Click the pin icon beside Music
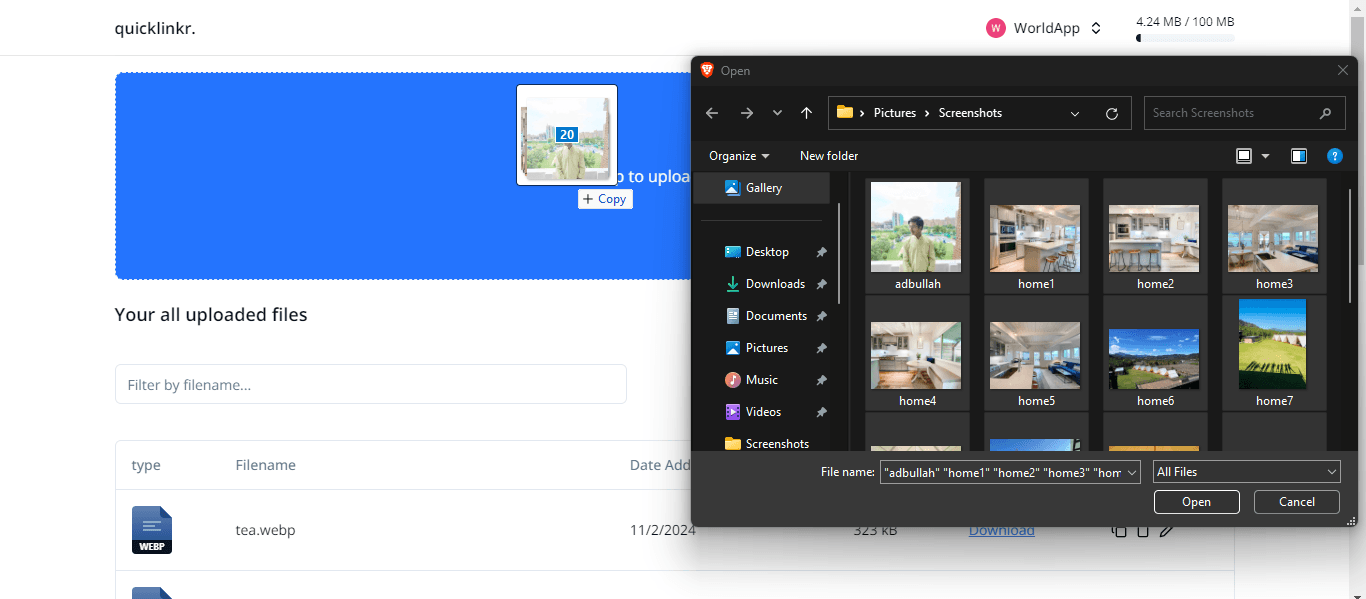Viewport: 1366px width, 599px height. coord(821,380)
